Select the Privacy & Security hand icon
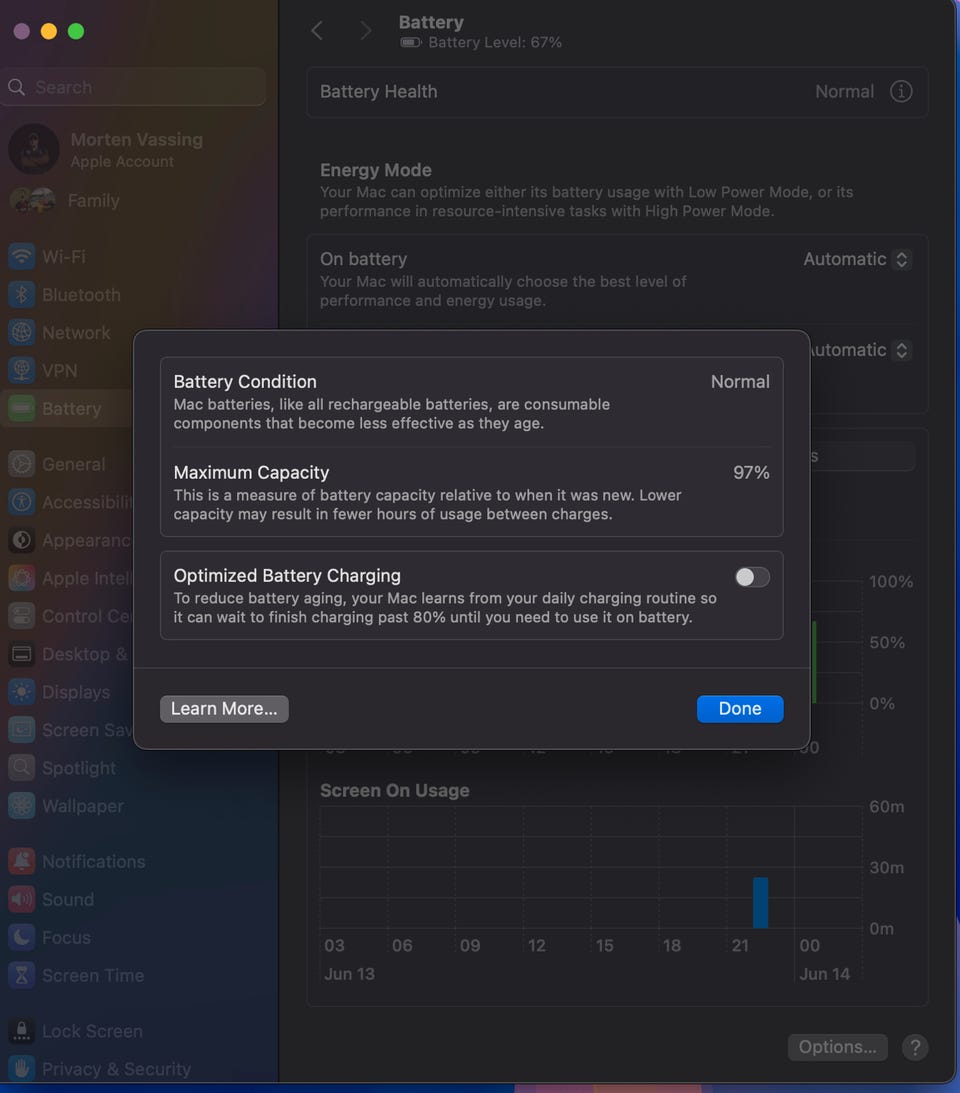960x1093 pixels. (22, 1069)
